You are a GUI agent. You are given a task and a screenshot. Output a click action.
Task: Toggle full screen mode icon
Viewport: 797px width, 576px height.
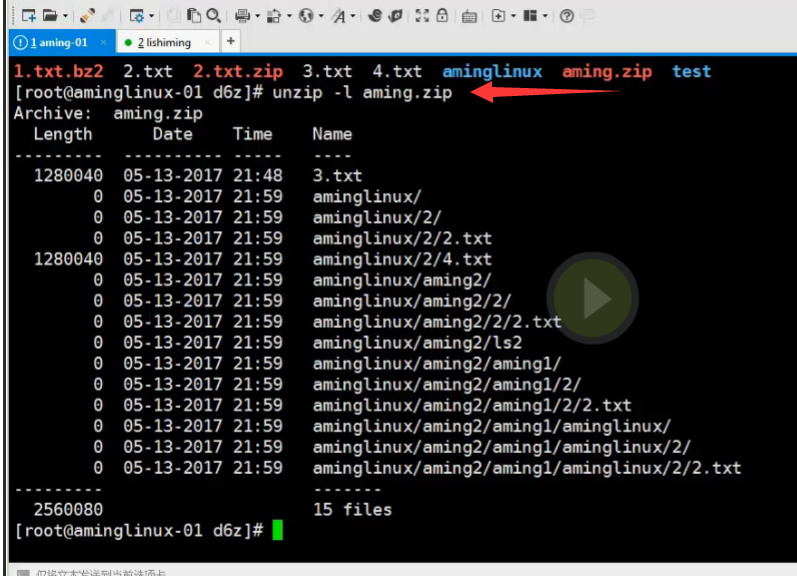point(422,16)
